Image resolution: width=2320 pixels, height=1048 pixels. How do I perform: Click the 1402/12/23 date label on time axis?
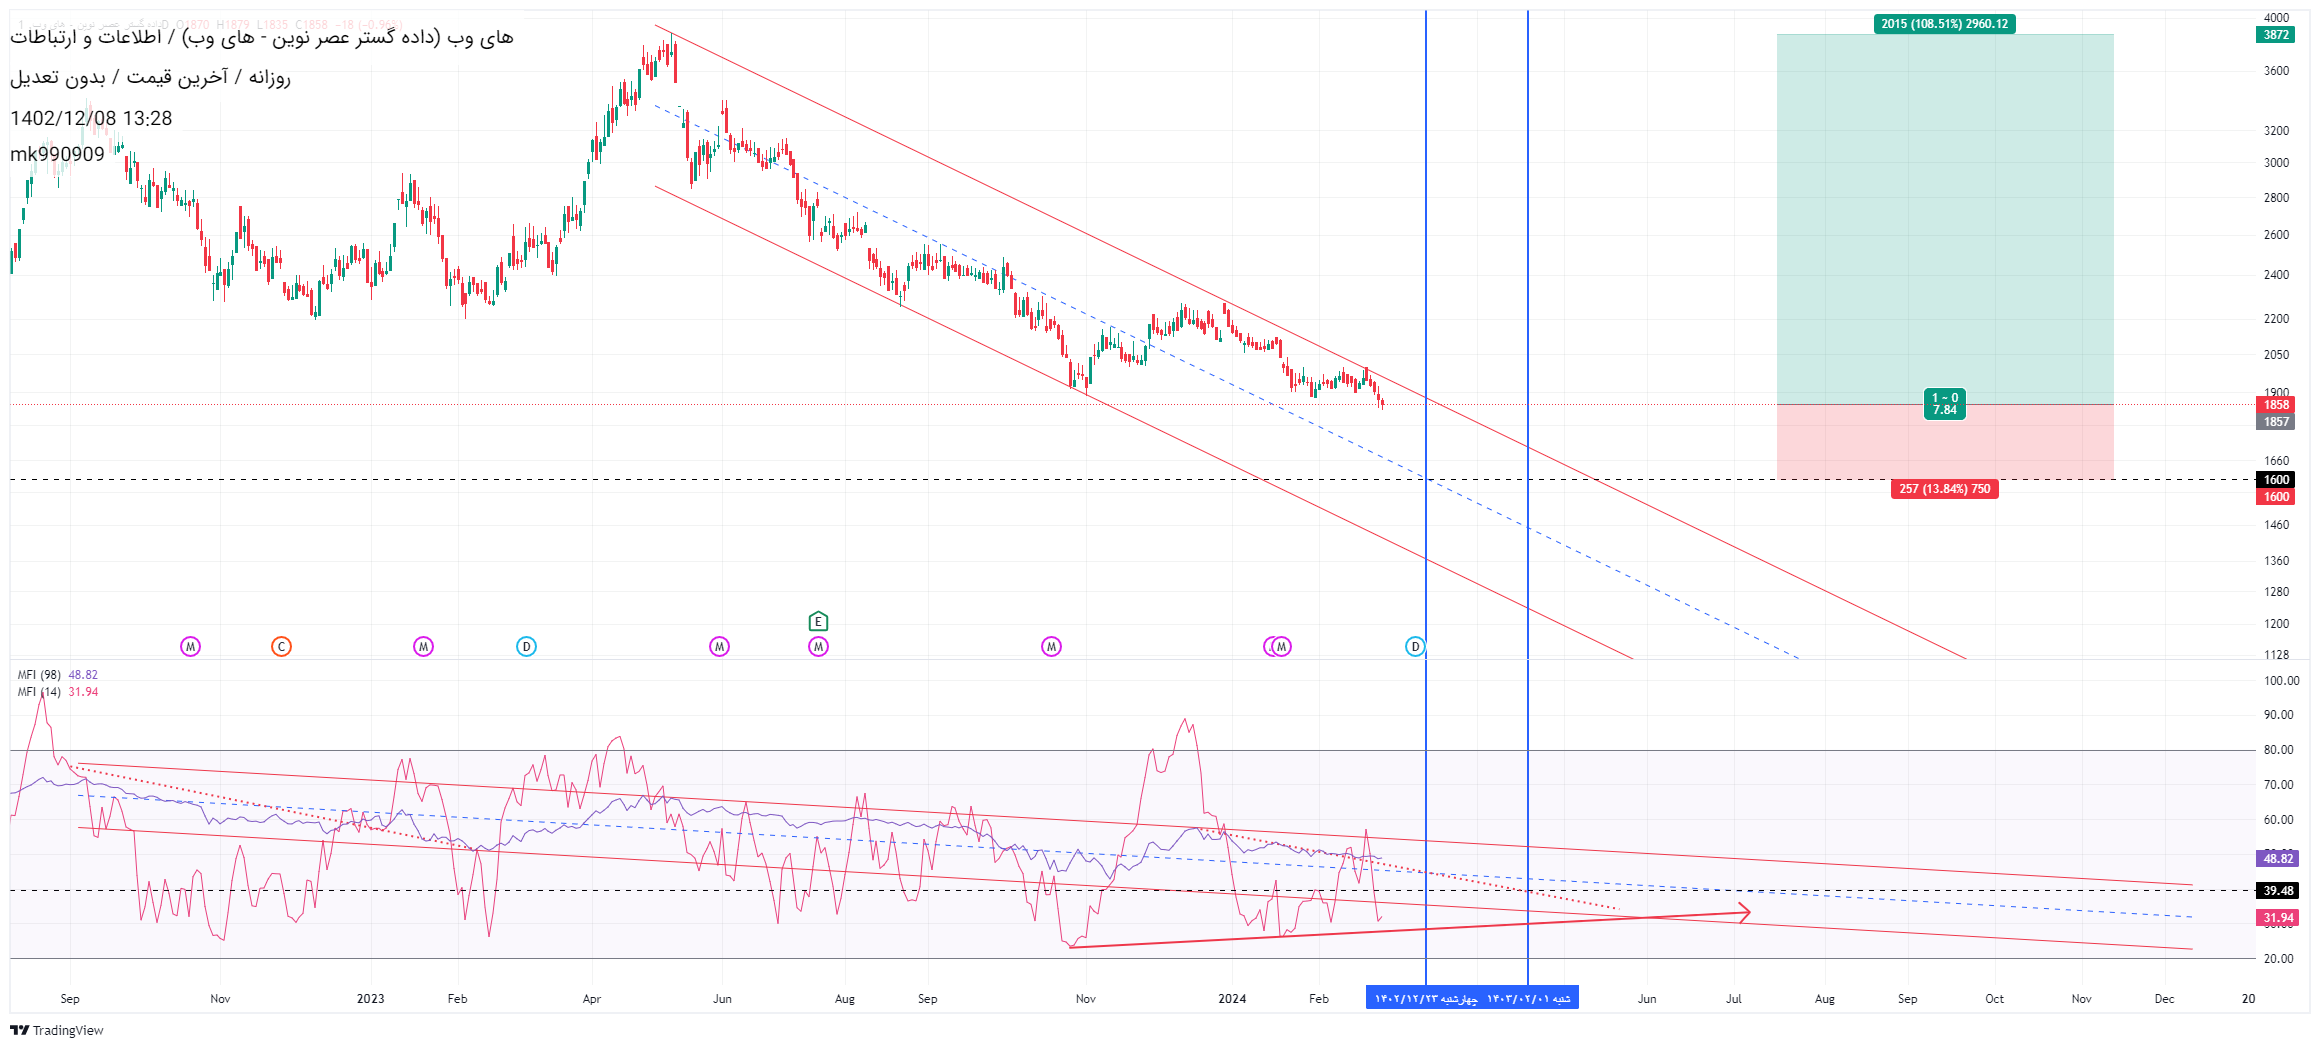pos(1425,998)
